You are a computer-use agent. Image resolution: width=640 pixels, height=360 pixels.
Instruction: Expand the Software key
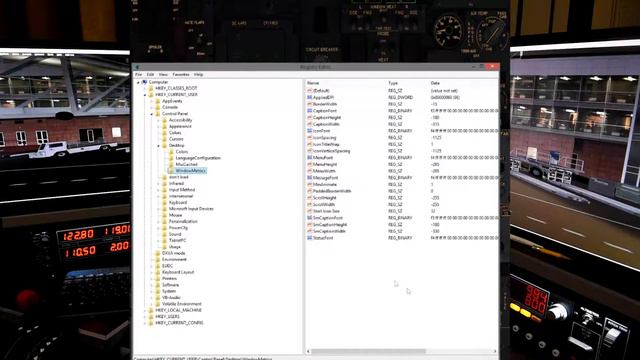pos(151,285)
